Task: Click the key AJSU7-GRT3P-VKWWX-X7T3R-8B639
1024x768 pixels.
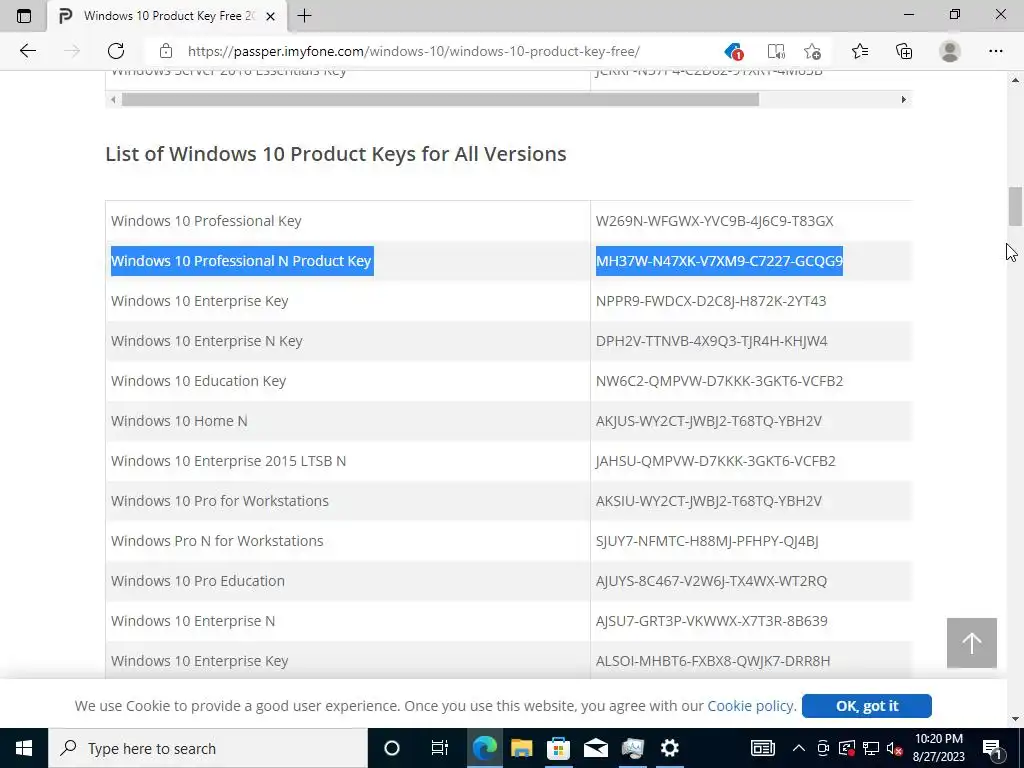Action: (x=711, y=620)
